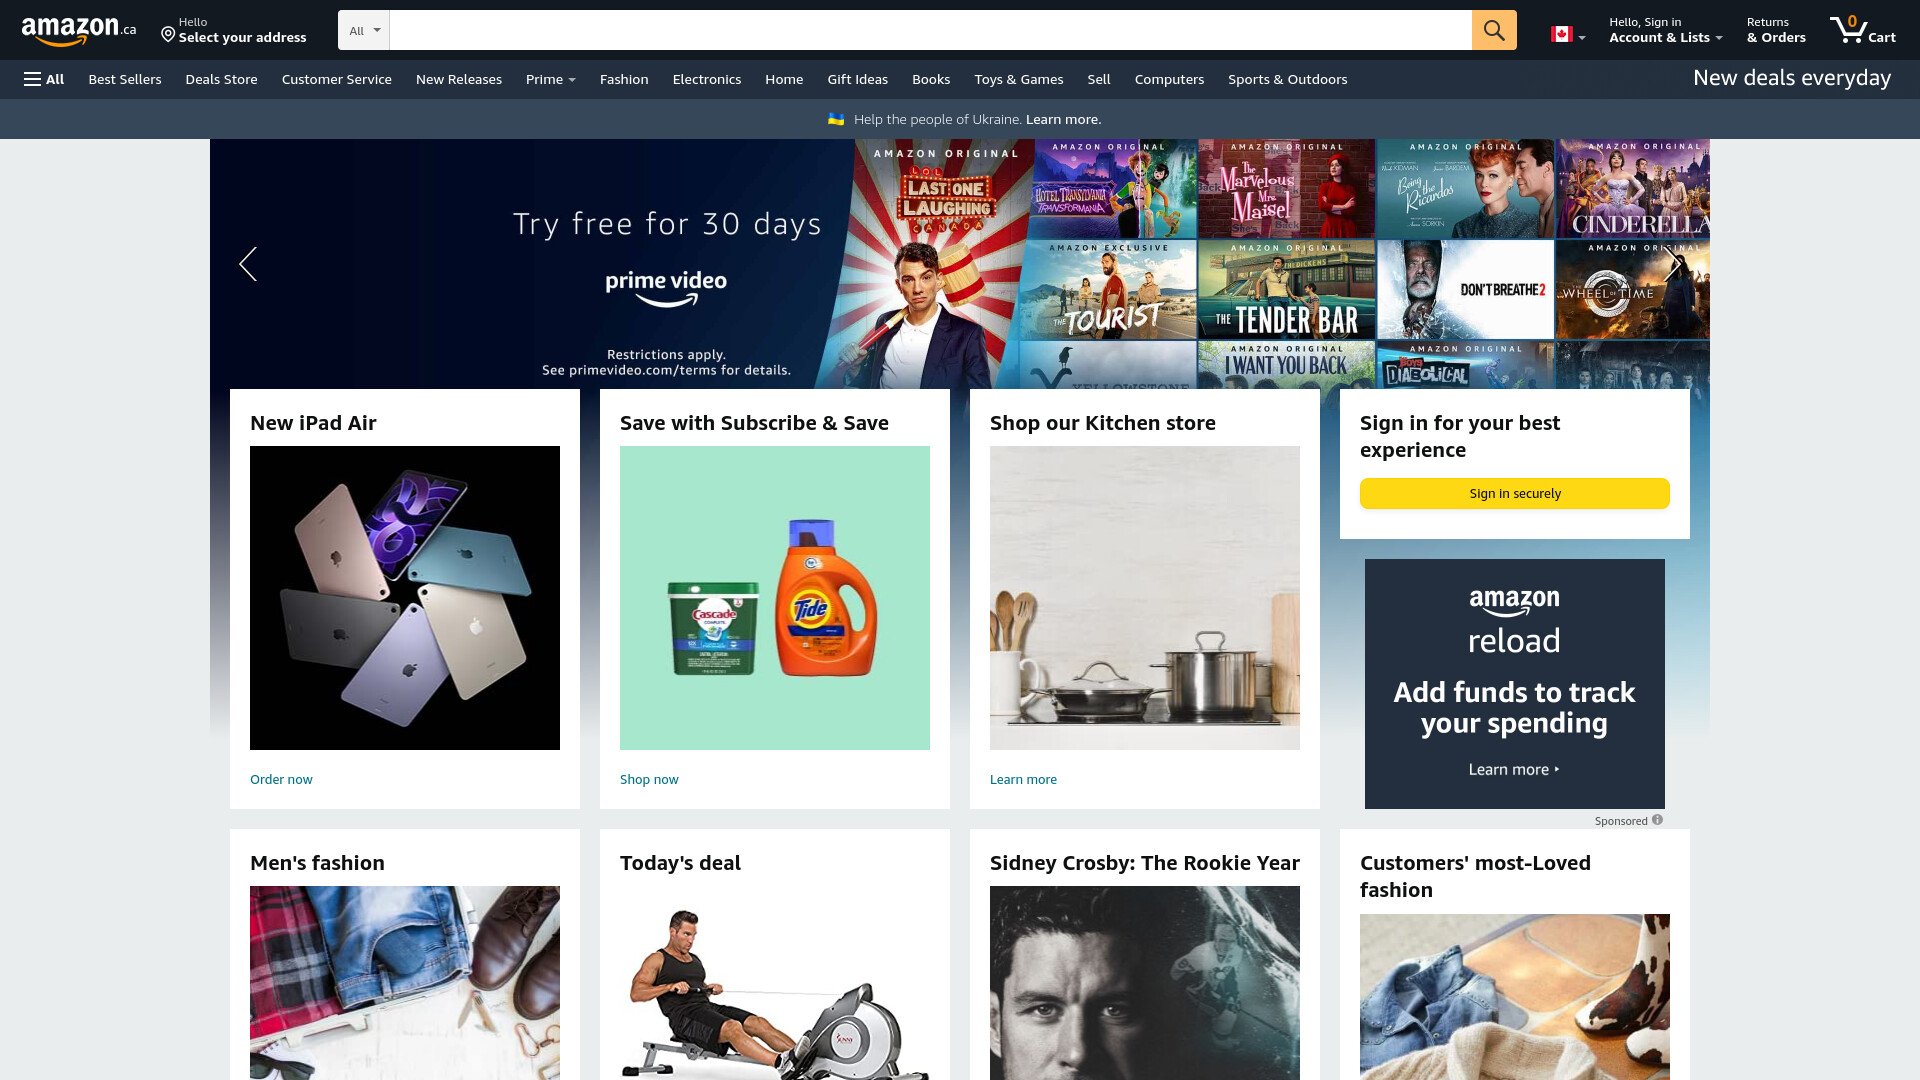Open Sell nav item
1920x1080 pixels.
[1099, 79]
